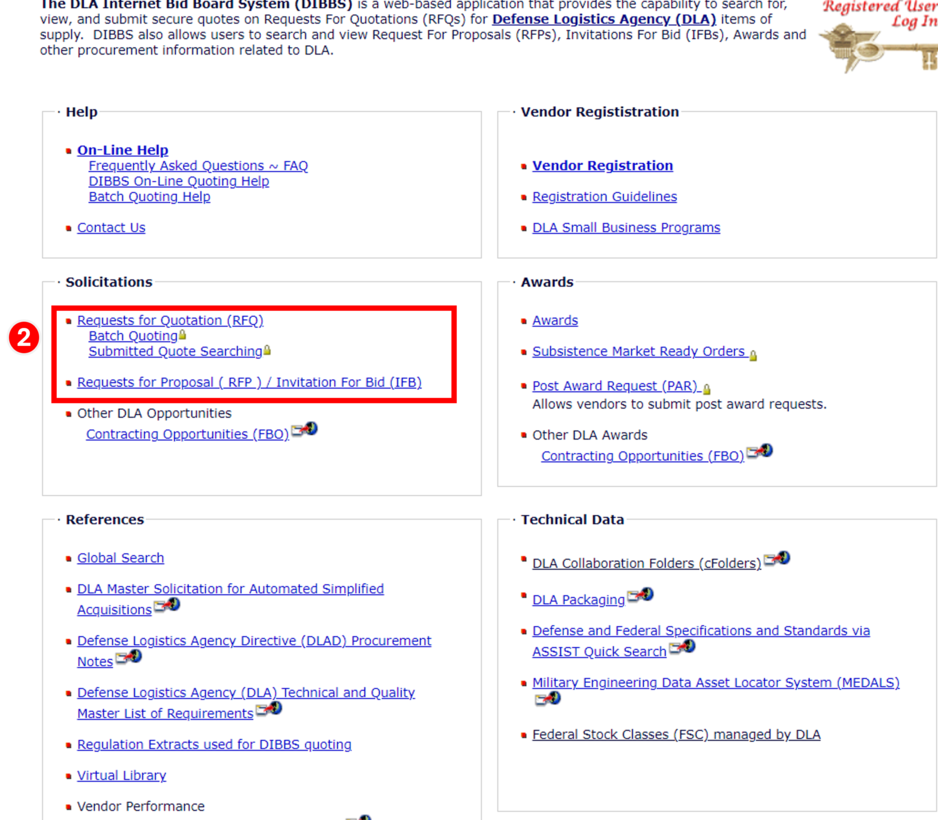The image size is (938, 820).
Task: Open DLA Small Business Programs
Action: (x=626, y=228)
